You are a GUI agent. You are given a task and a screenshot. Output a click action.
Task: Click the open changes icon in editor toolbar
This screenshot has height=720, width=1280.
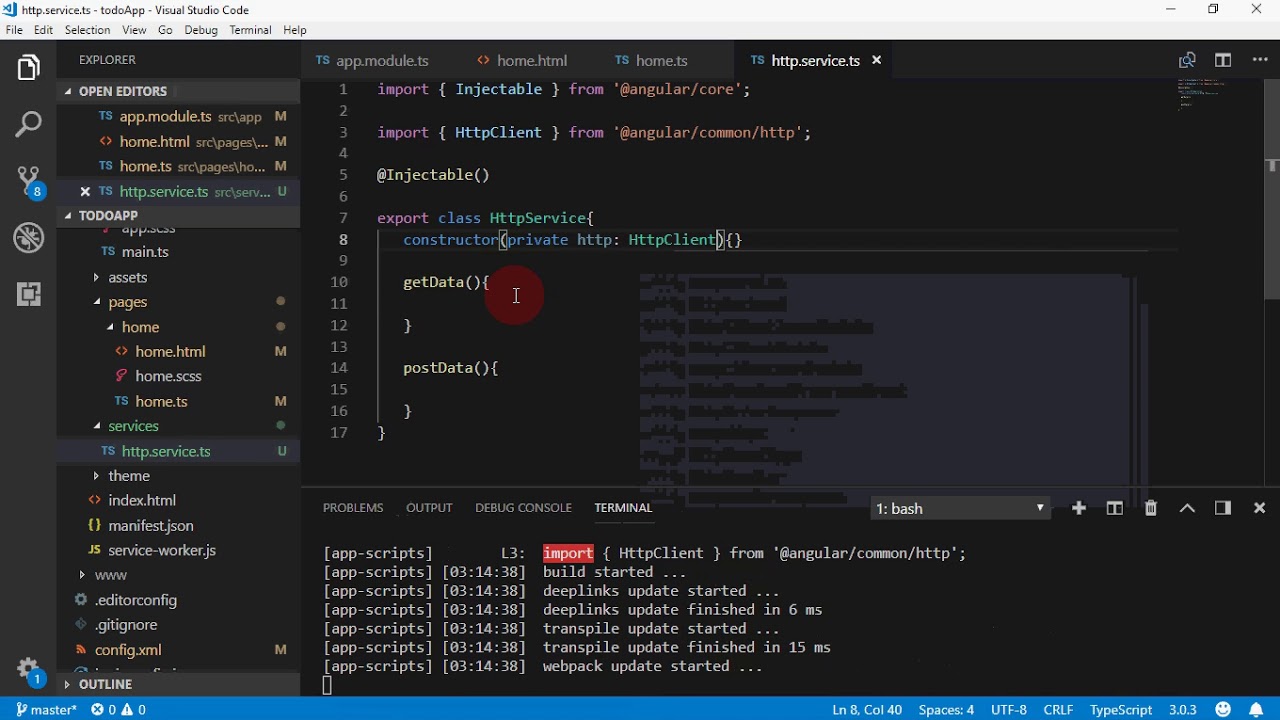coord(1187,61)
